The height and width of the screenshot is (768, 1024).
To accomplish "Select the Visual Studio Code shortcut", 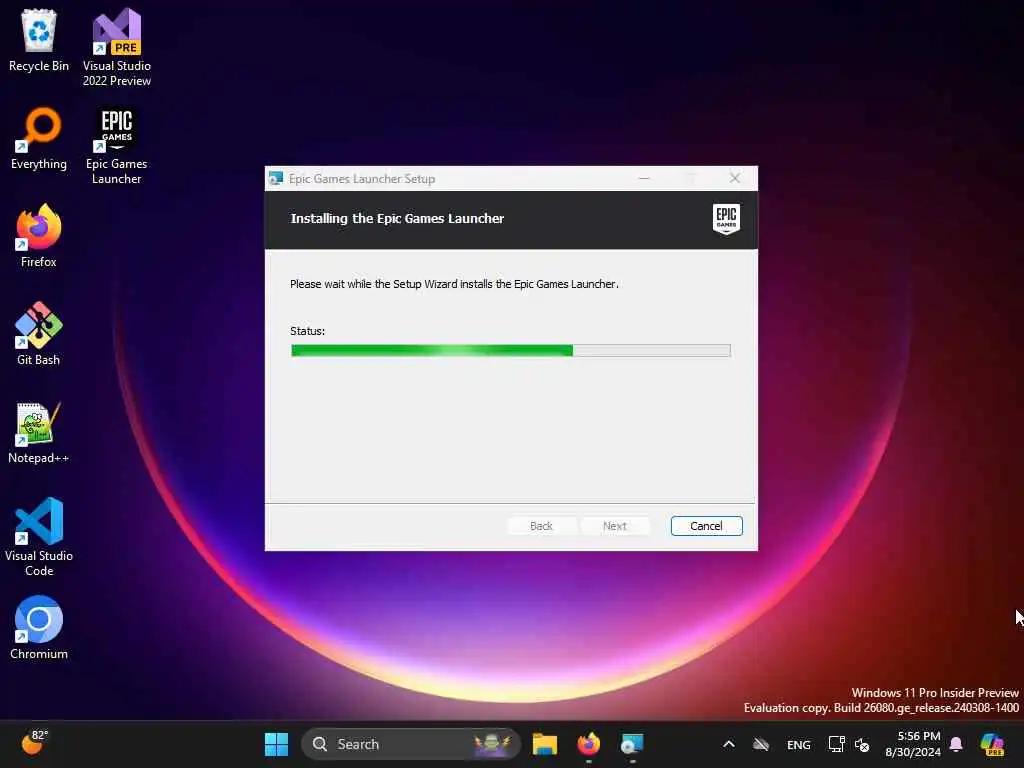I will tap(39, 537).
